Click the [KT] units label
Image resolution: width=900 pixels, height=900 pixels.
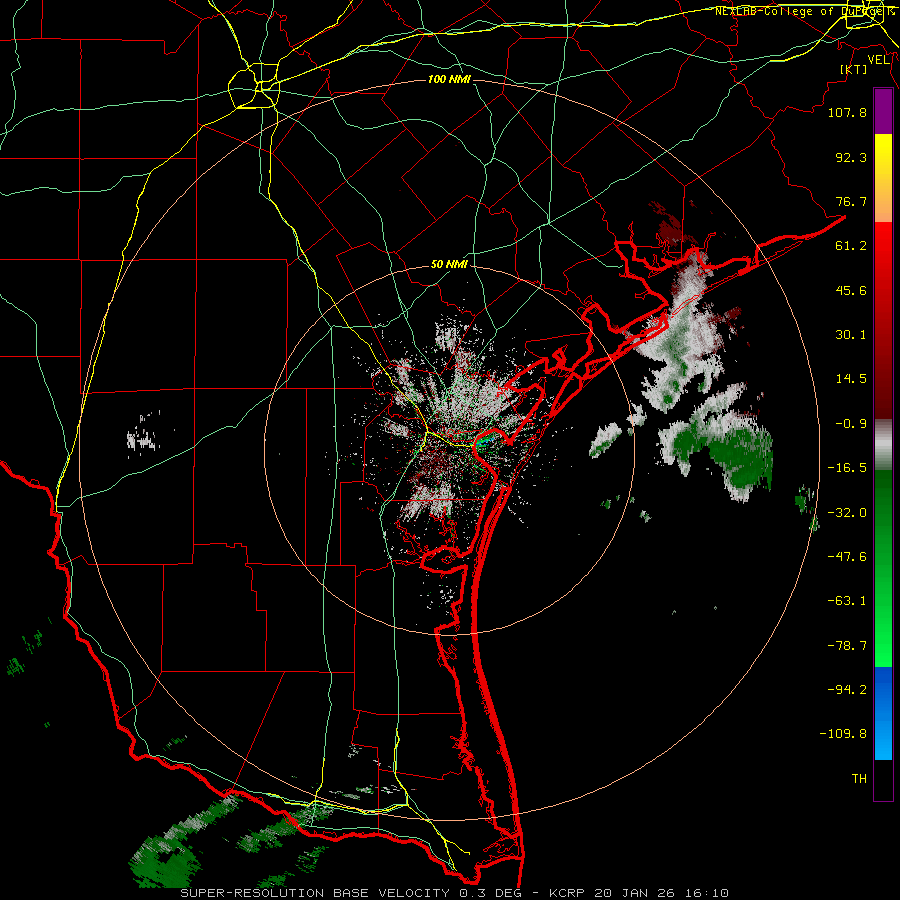click(854, 69)
